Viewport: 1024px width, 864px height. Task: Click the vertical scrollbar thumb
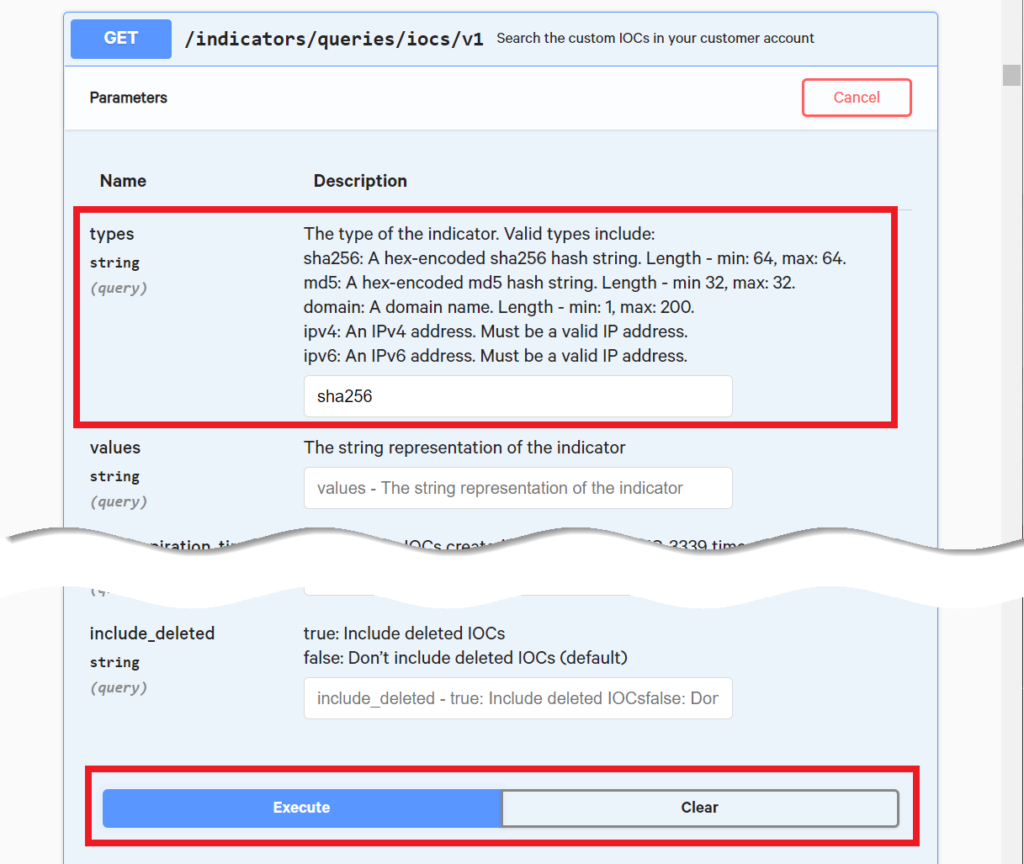1012,74
